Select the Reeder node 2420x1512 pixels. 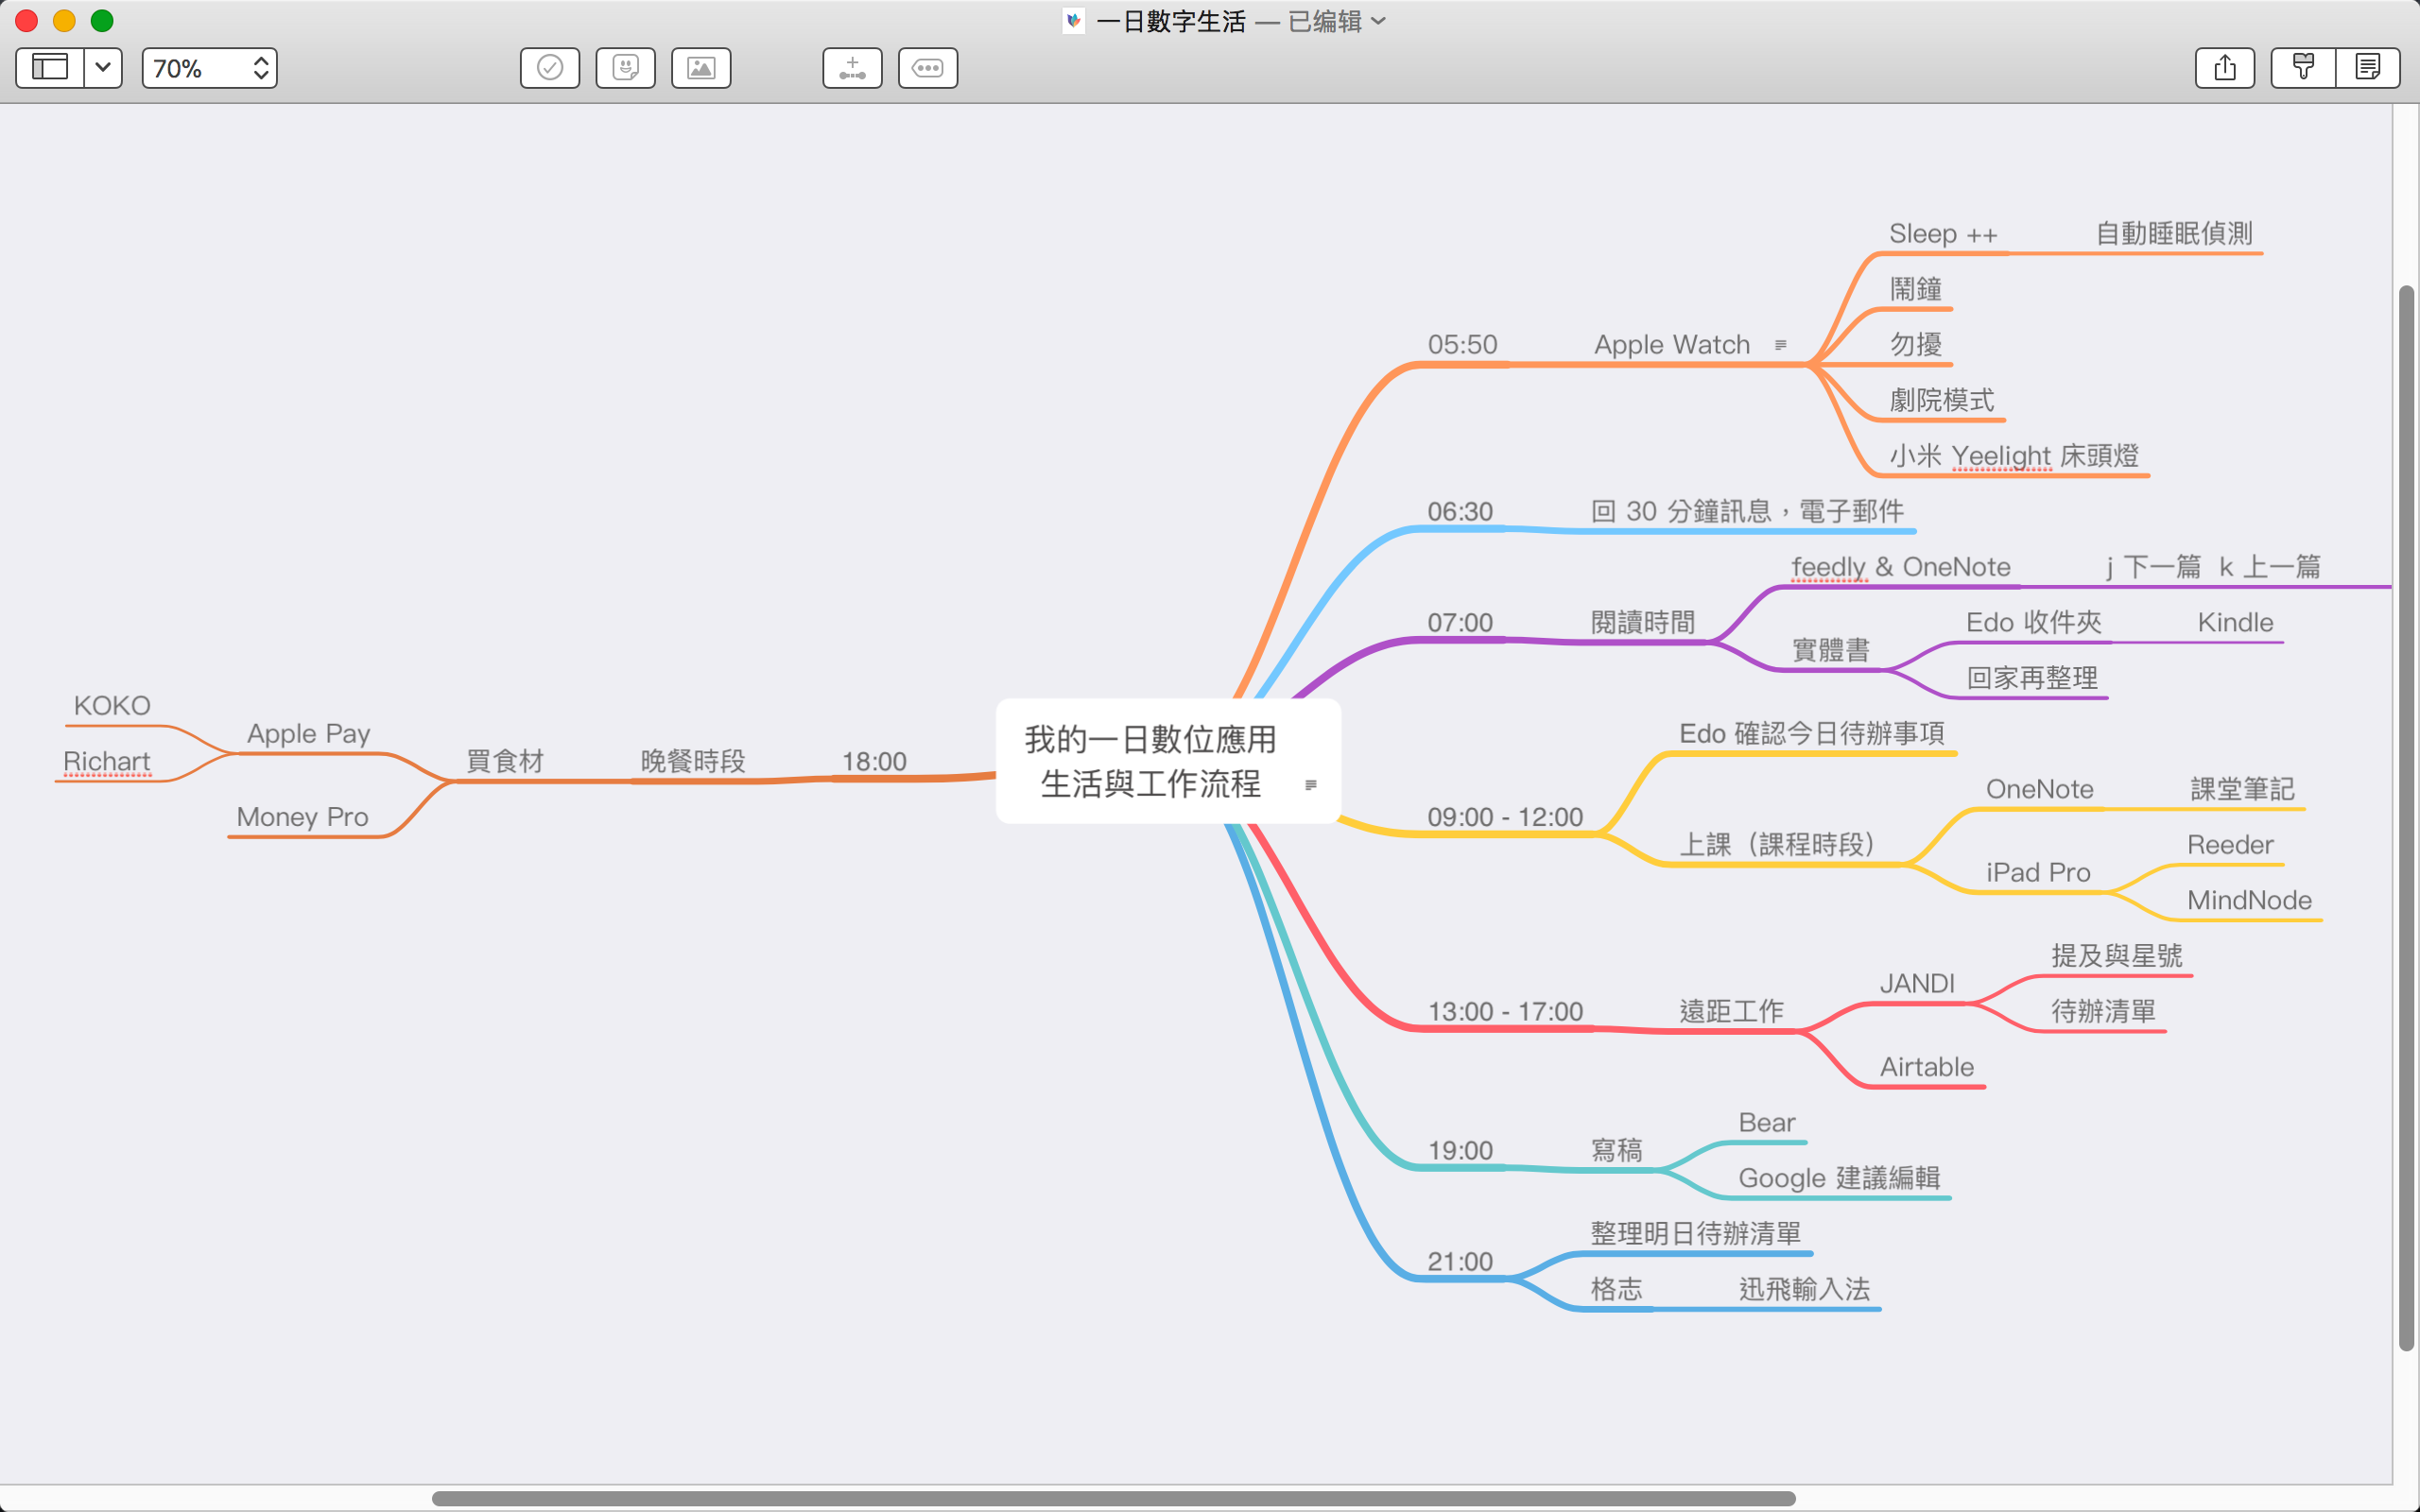[x=2230, y=845]
